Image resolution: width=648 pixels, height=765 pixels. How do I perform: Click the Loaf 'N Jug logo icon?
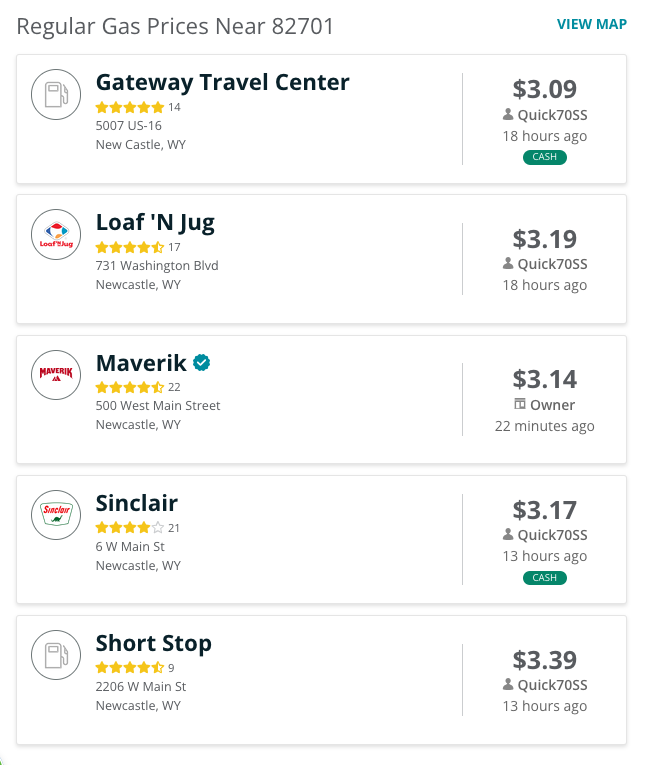[56, 235]
